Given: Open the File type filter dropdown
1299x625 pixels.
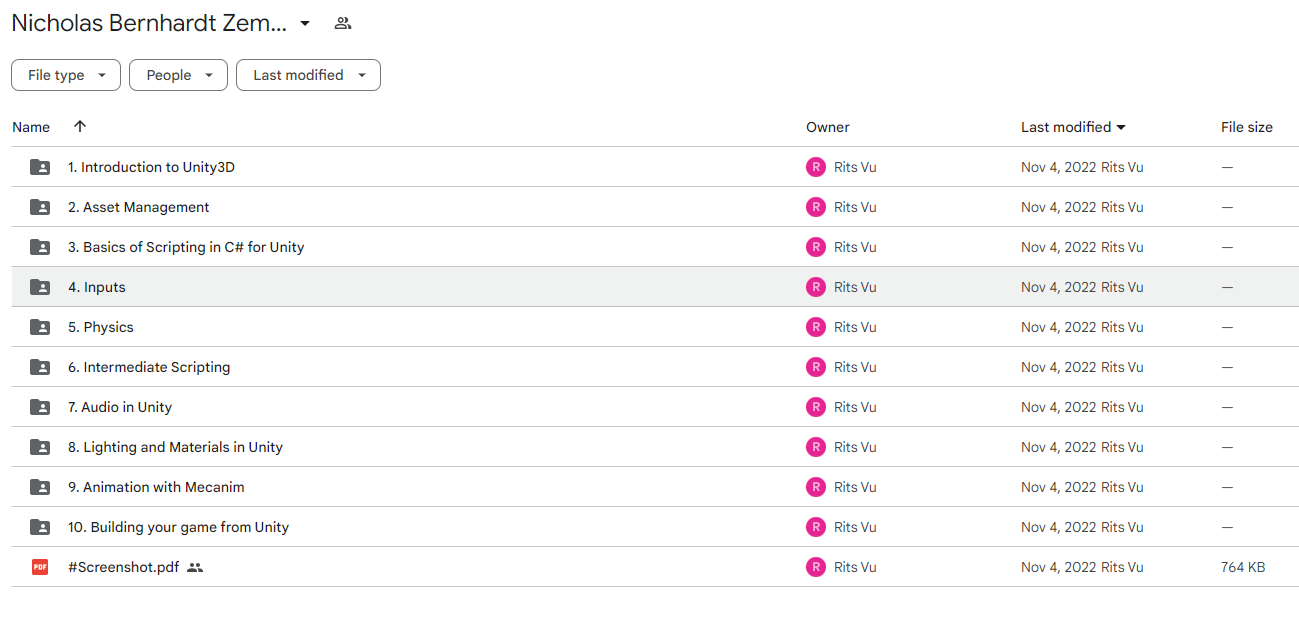Looking at the screenshot, I should click(x=66, y=75).
